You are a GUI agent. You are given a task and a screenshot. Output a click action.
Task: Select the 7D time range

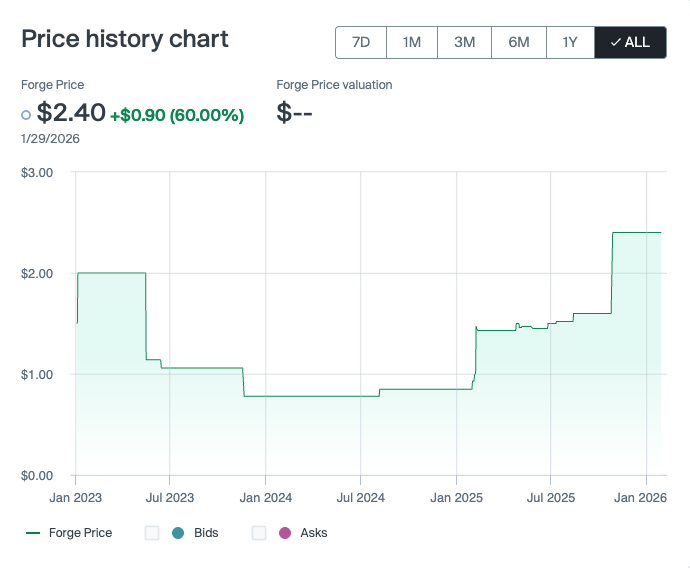pyautogui.click(x=361, y=42)
